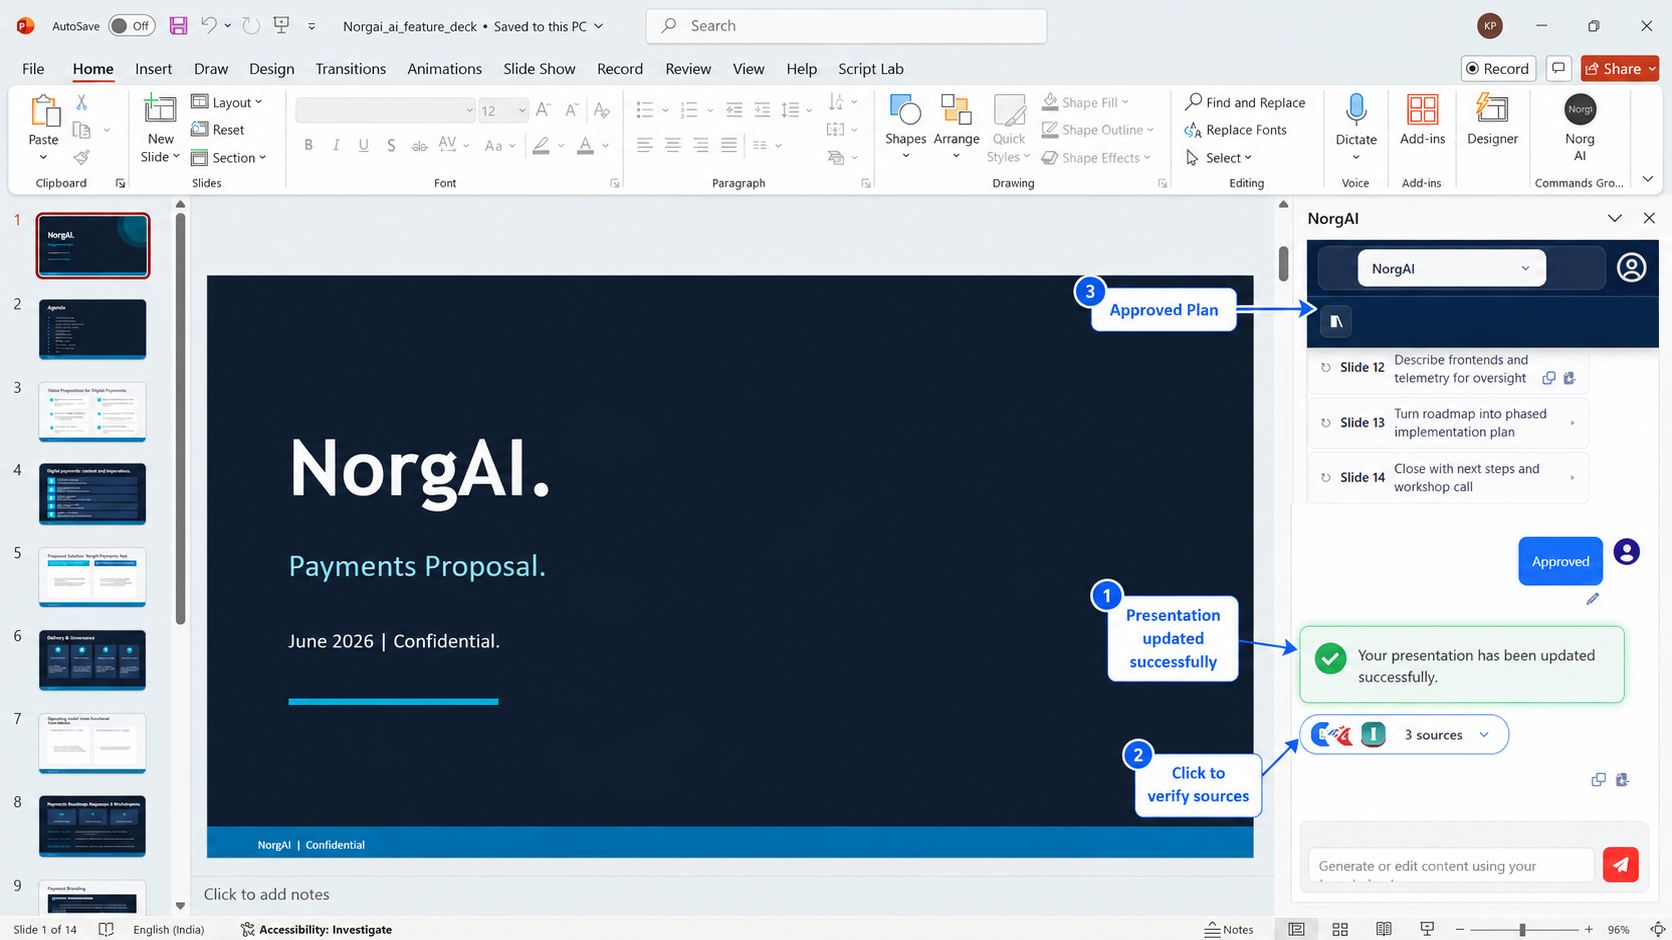Click English (India) language indicator
Image resolution: width=1672 pixels, height=940 pixels.
point(168,929)
